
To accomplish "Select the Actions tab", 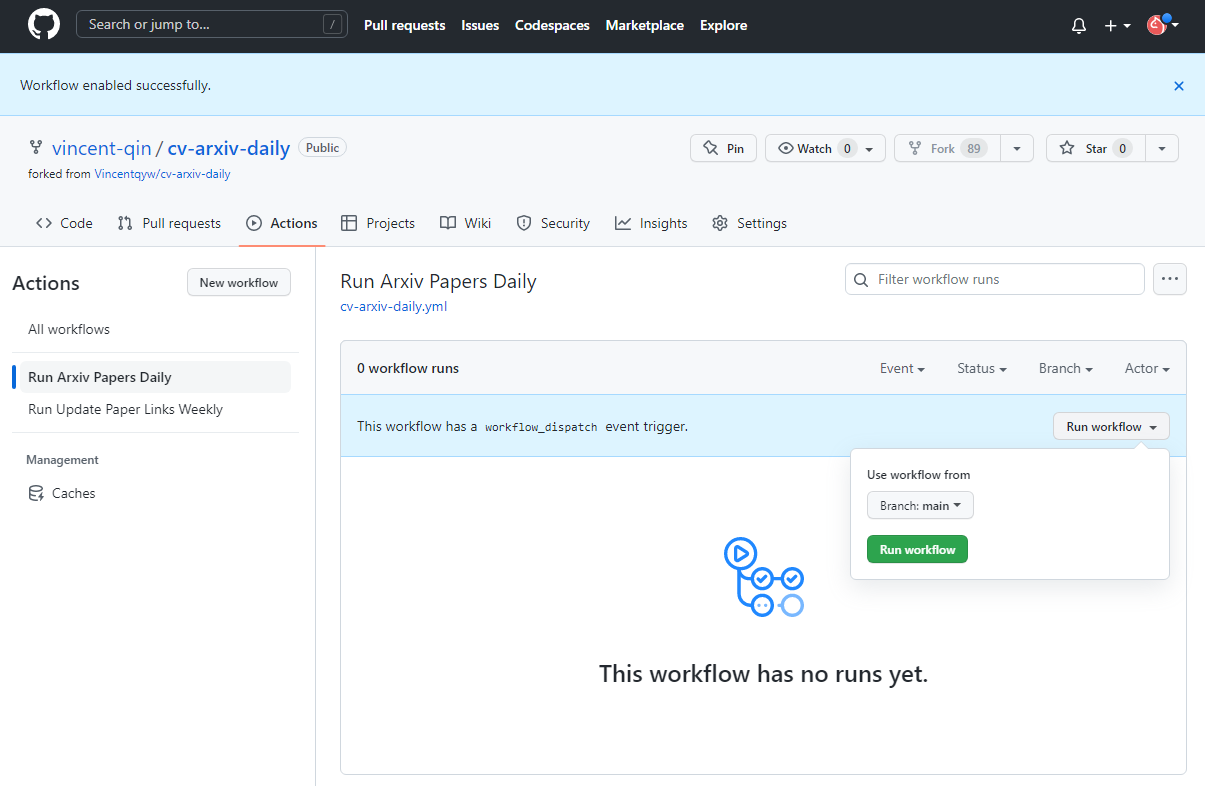I will [x=282, y=223].
